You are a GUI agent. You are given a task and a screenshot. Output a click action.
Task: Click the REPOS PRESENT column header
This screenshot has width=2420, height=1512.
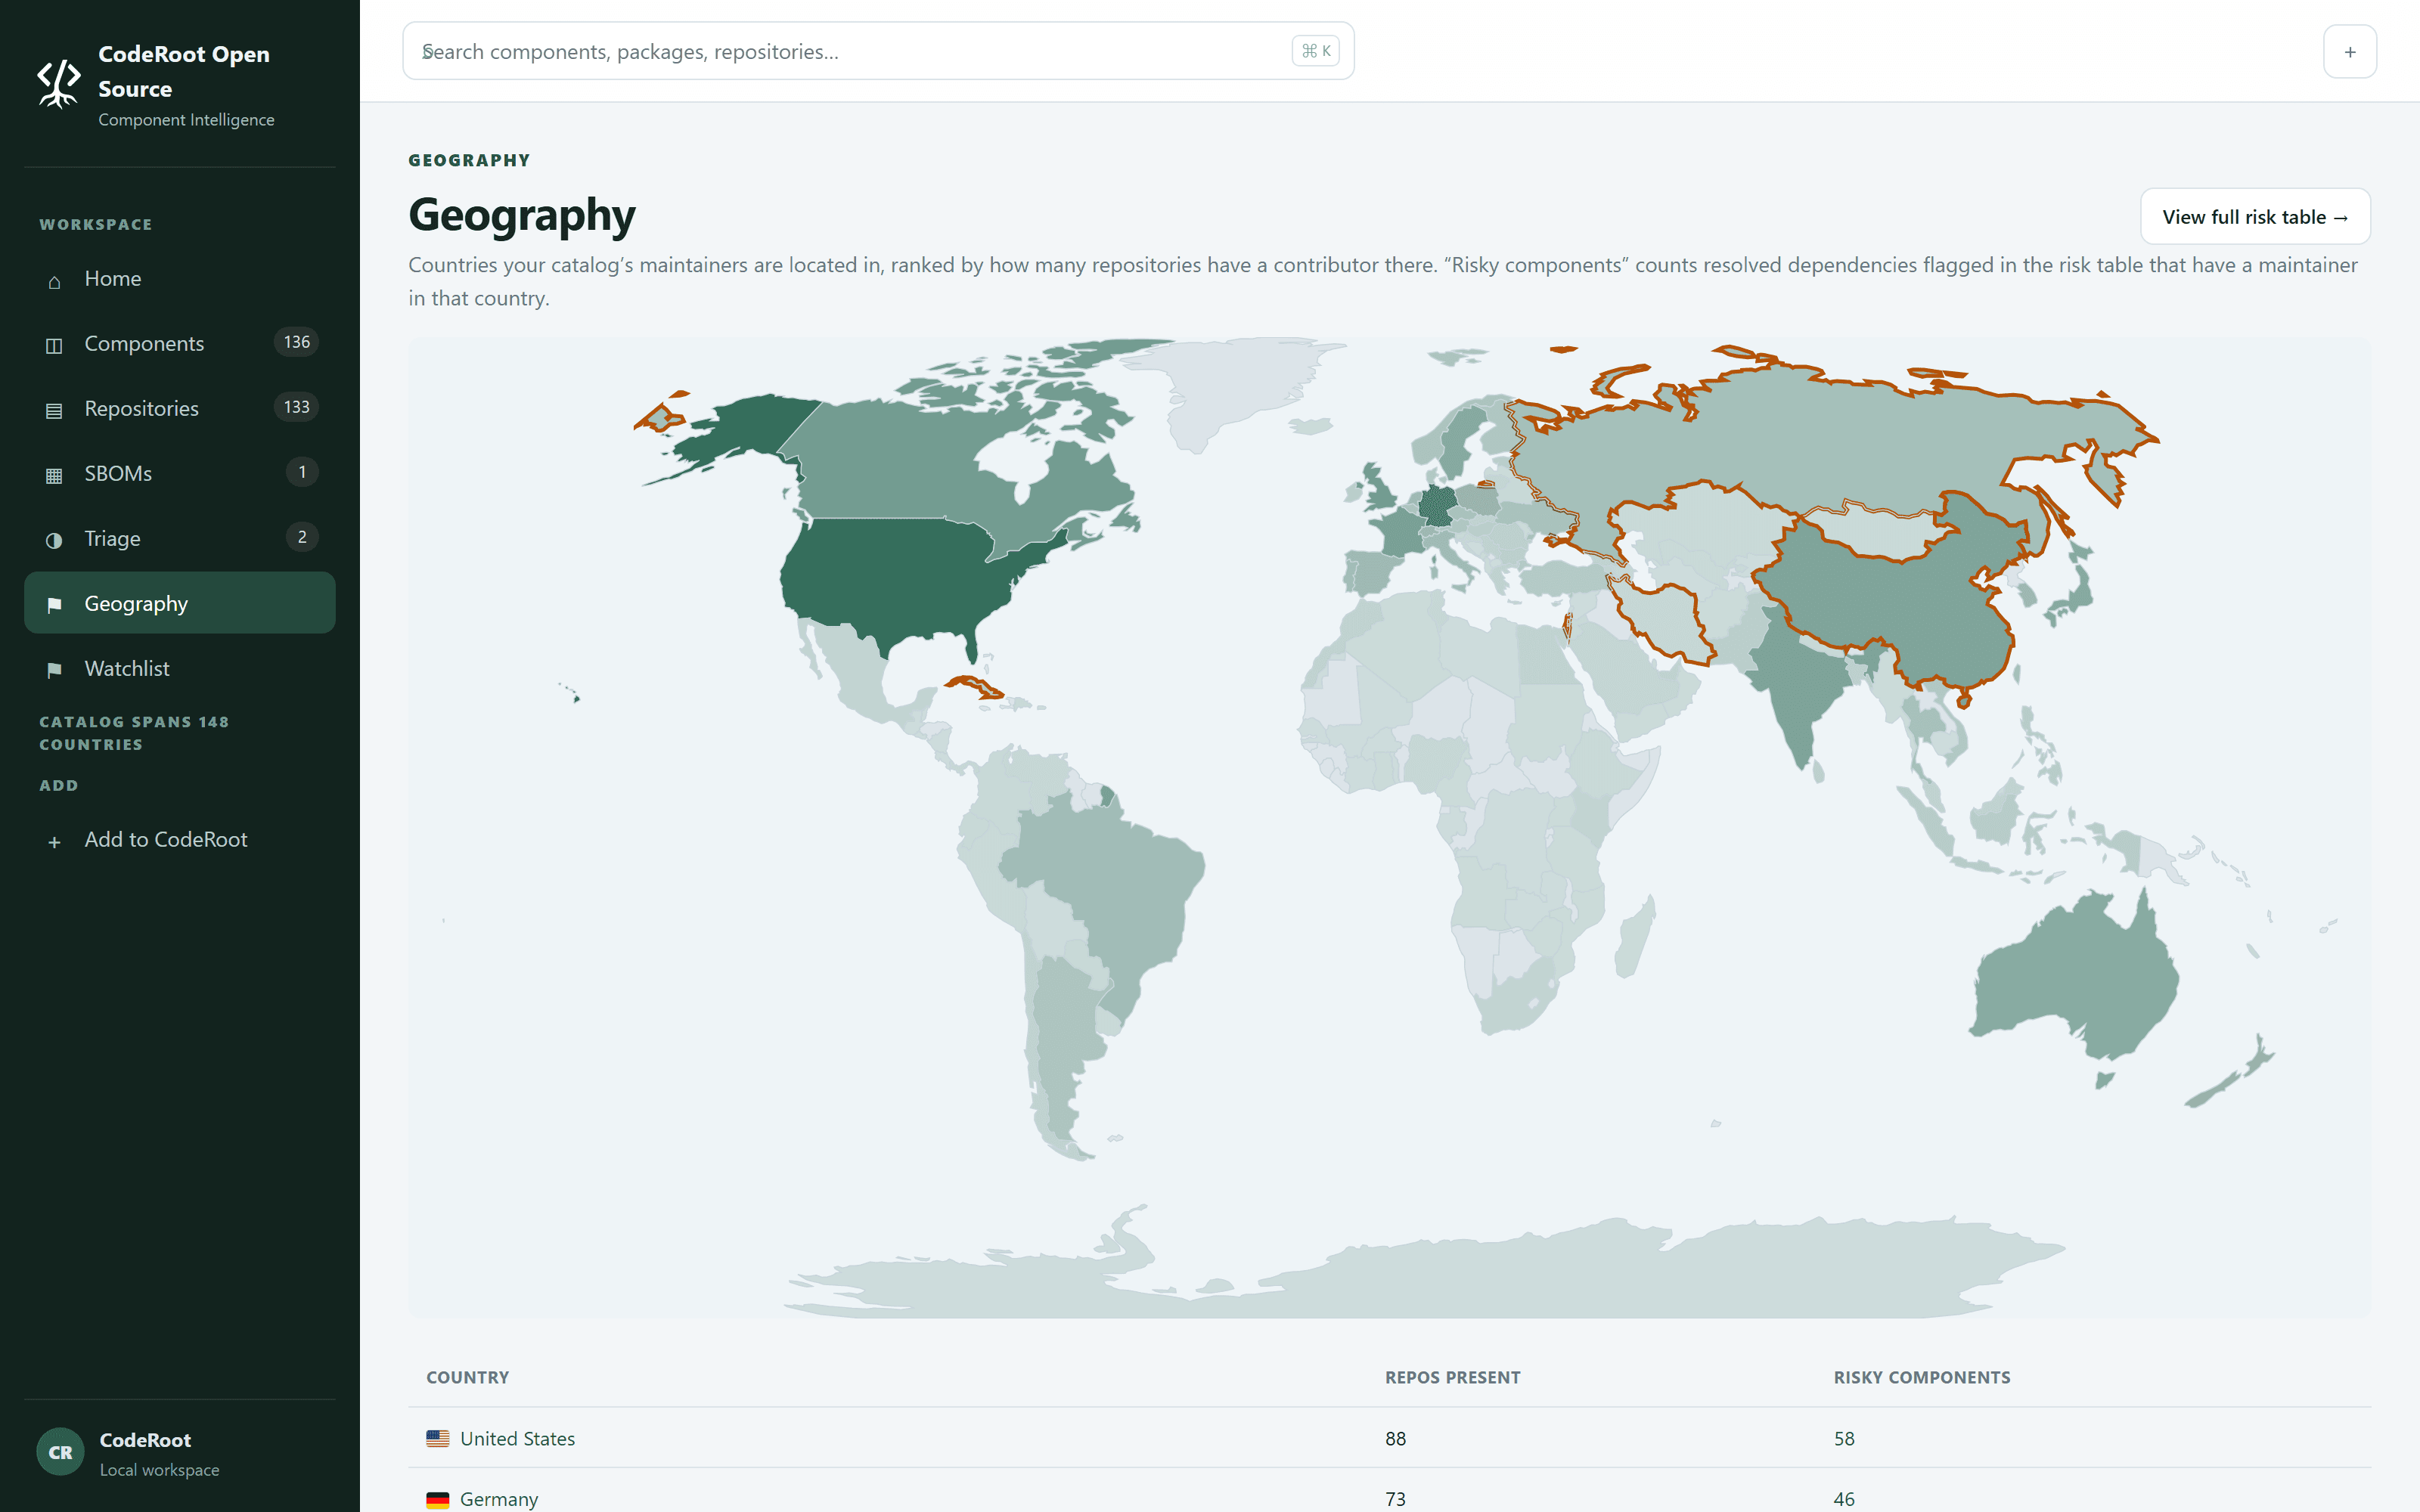click(x=1452, y=1377)
